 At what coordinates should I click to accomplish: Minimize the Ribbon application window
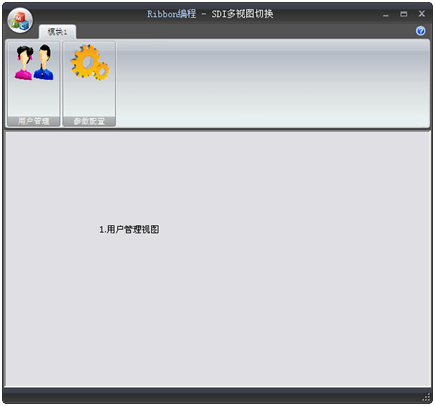tap(386, 14)
